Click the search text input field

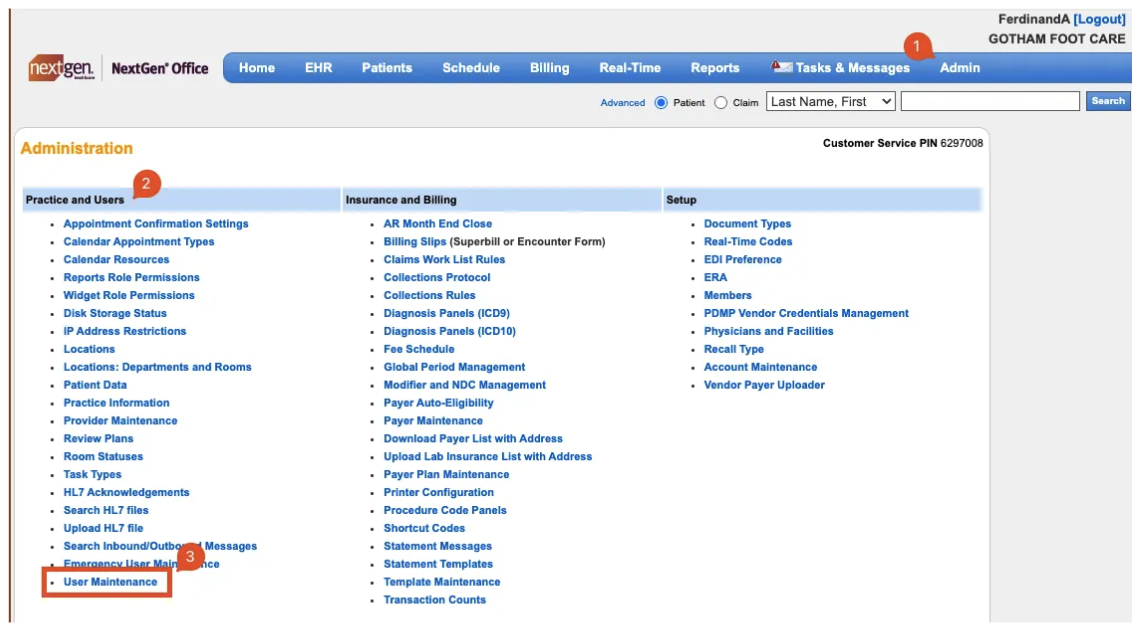tap(990, 102)
